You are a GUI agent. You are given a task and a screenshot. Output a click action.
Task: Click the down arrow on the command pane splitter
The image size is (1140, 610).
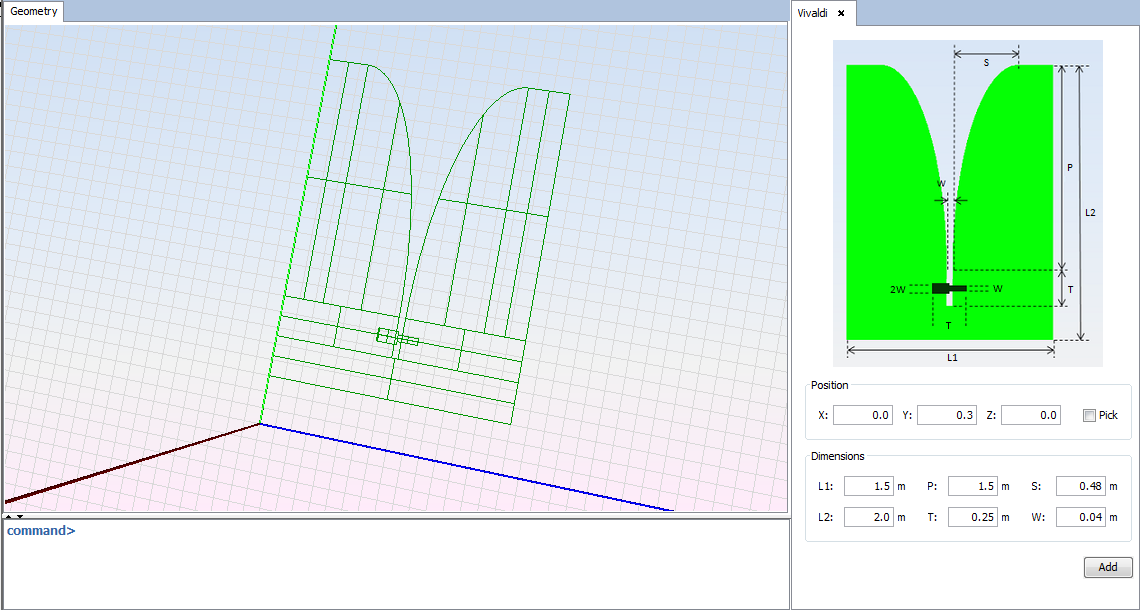coord(19,516)
